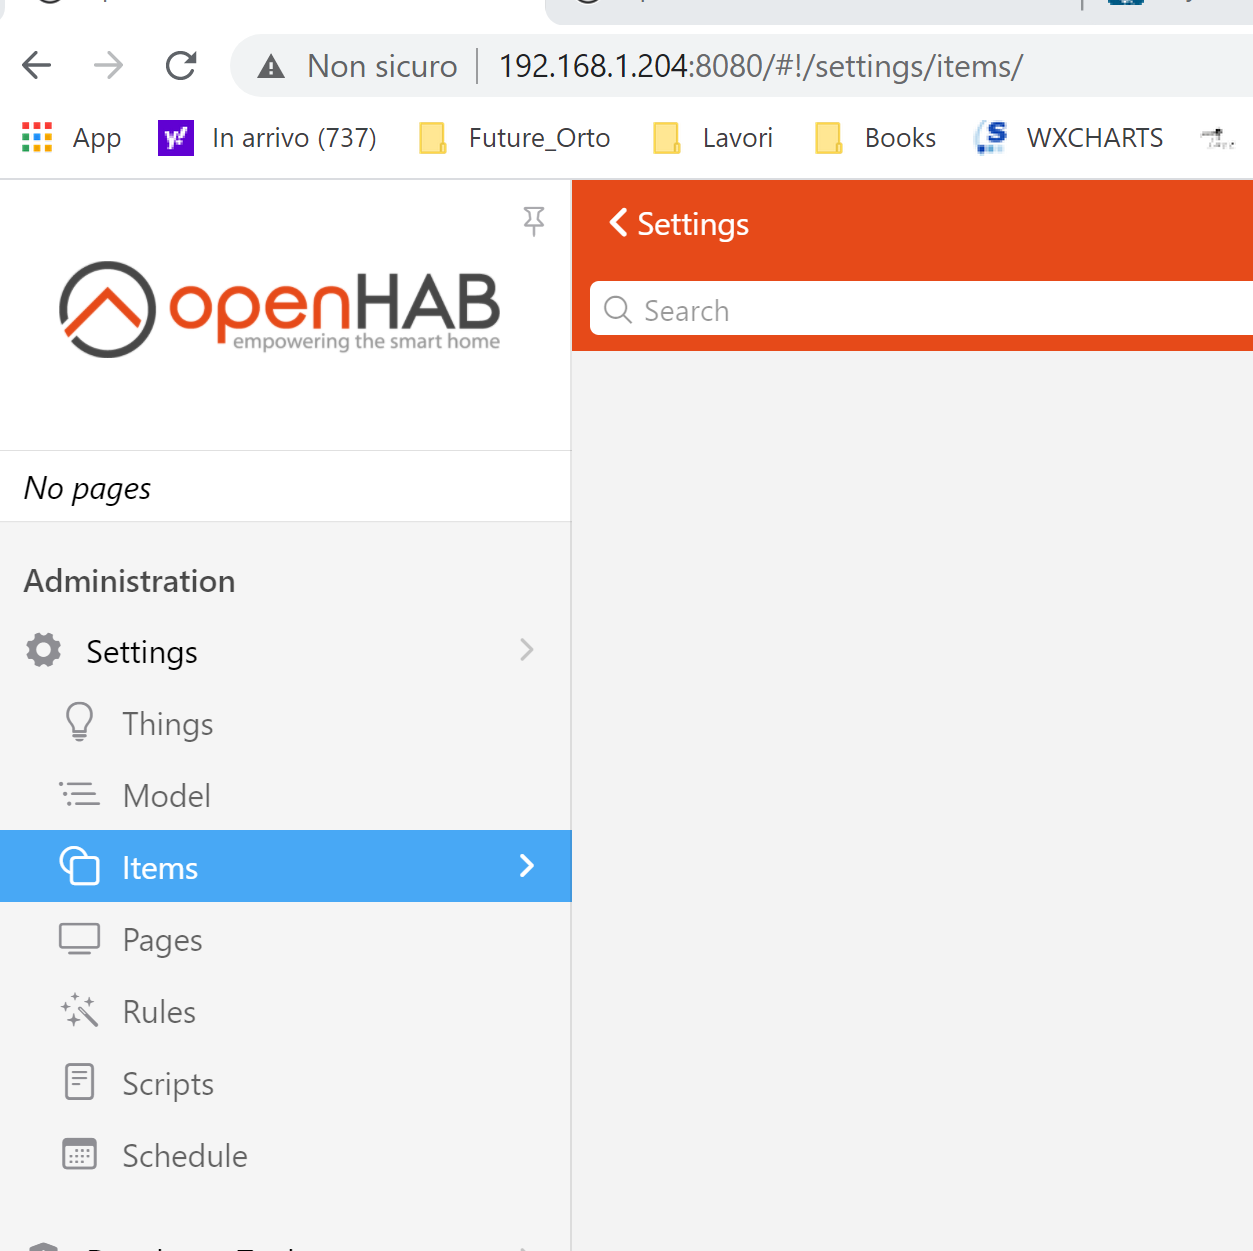Screen dimensions: 1253x1251
Task: Click inside the Search field
Action: tap(850, 310)
